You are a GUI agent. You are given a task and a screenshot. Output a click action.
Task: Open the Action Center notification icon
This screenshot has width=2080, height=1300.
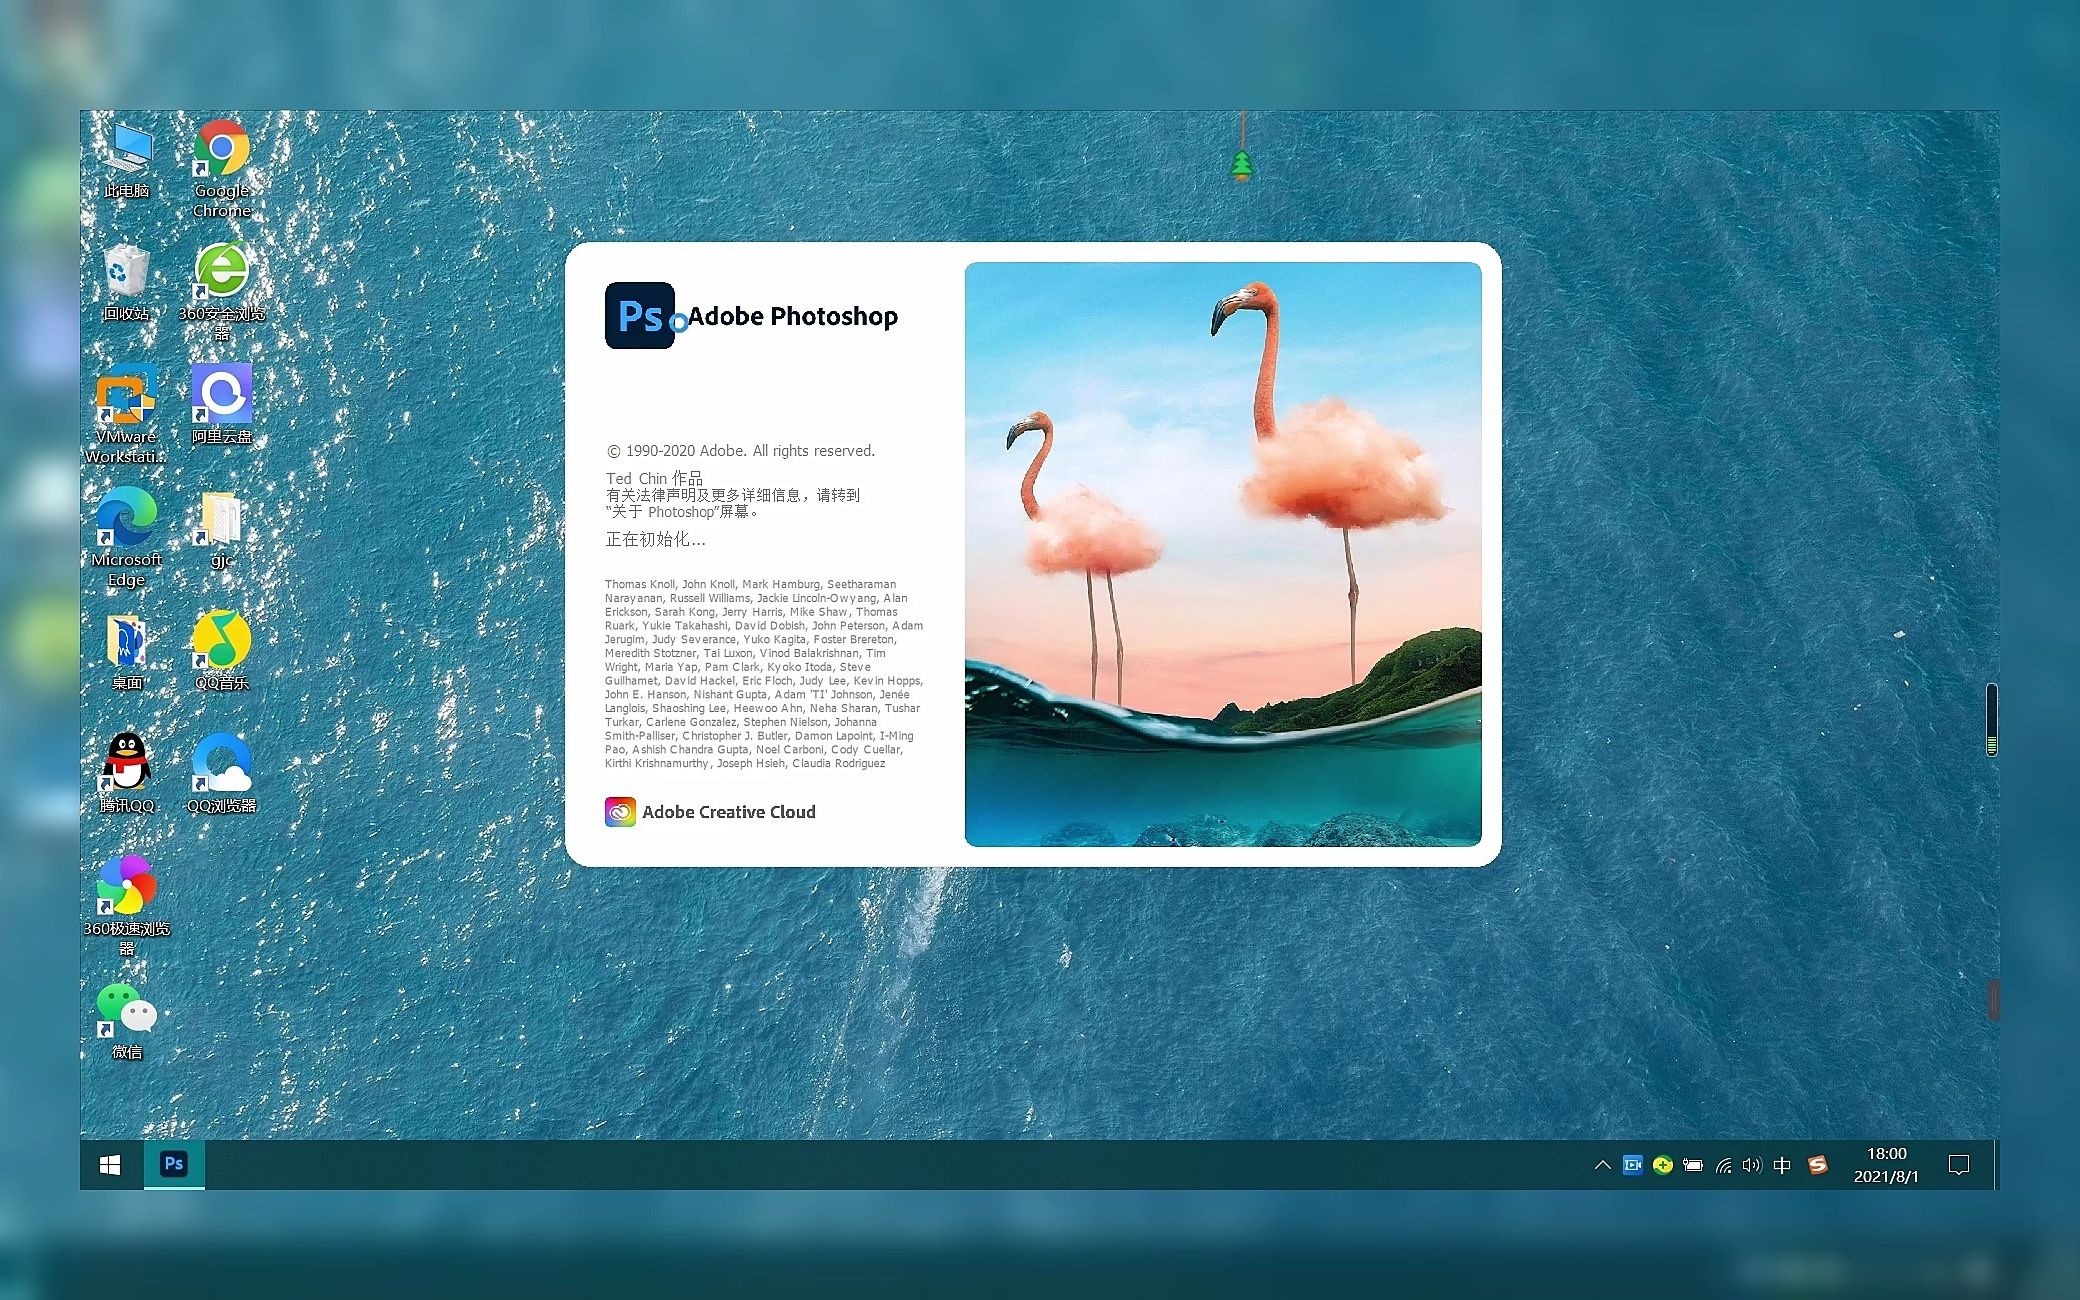[x=1959, y=1165]
